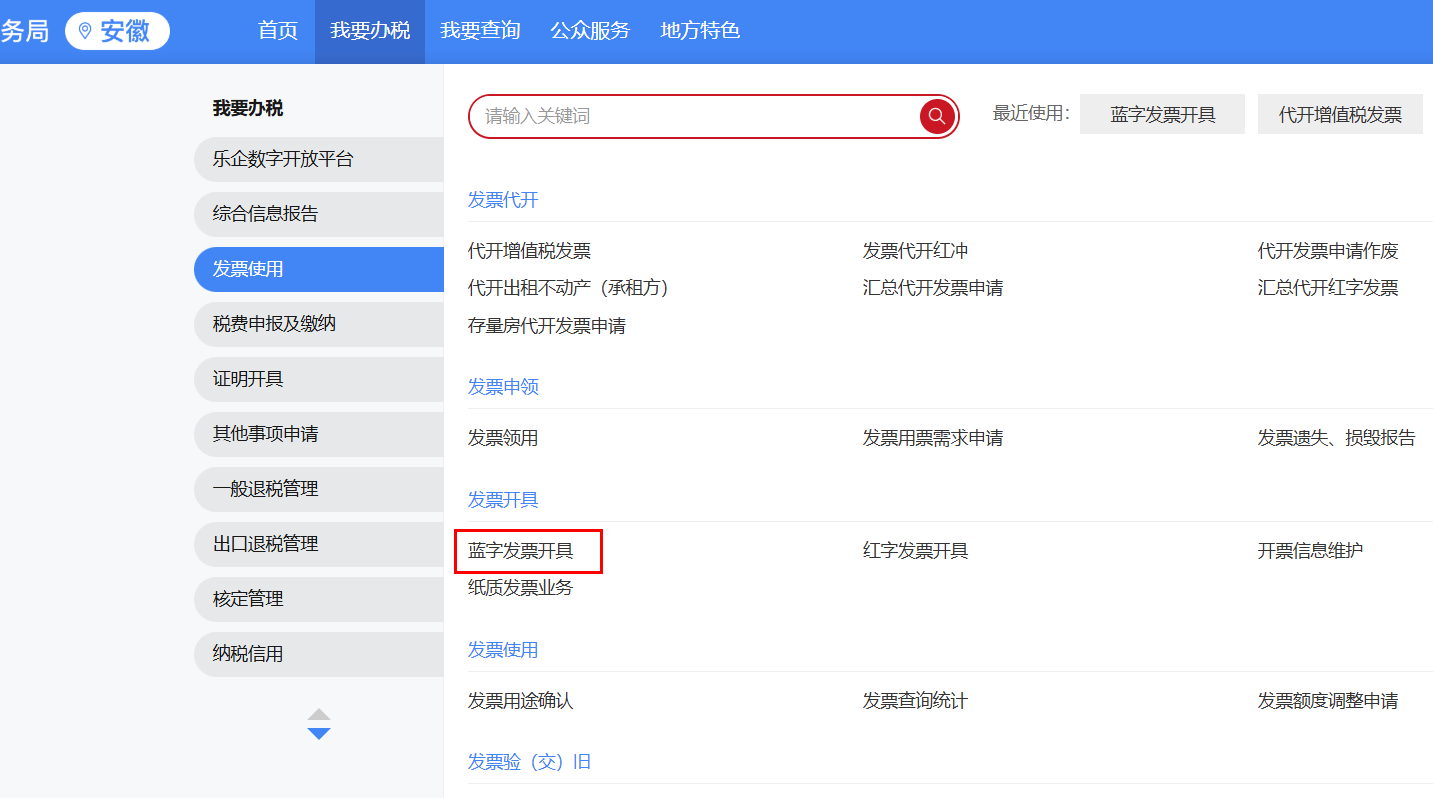This screenshot has width=1433, height=798.
Task: Click the 最近使用 label
Action: point(1031,114)
